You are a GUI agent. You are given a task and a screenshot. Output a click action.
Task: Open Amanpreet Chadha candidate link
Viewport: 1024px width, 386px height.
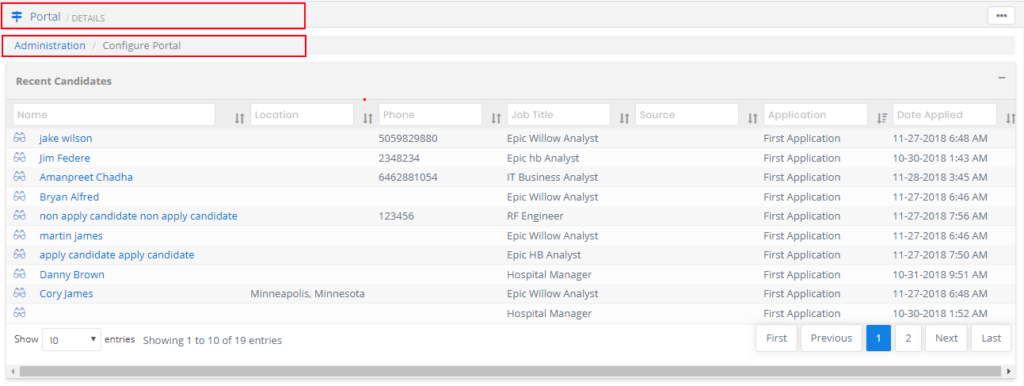(x=86, y=177)
